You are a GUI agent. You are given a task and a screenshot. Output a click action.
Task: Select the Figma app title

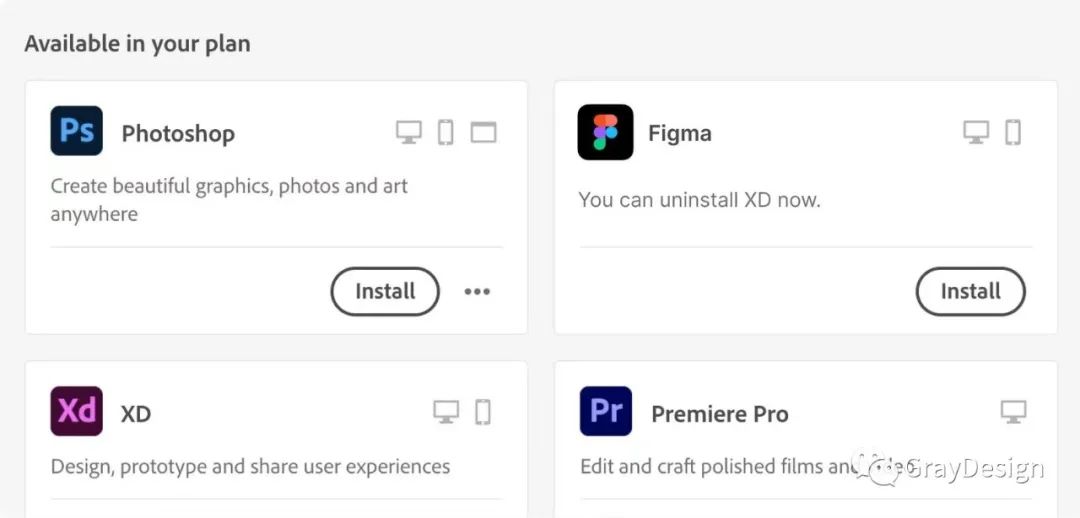680,134
